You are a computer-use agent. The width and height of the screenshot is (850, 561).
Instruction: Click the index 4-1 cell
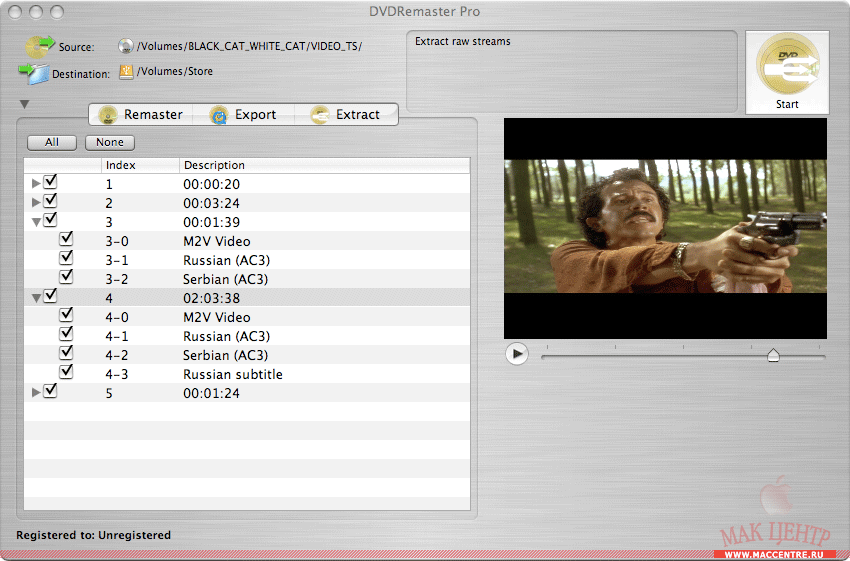(117, 336)
